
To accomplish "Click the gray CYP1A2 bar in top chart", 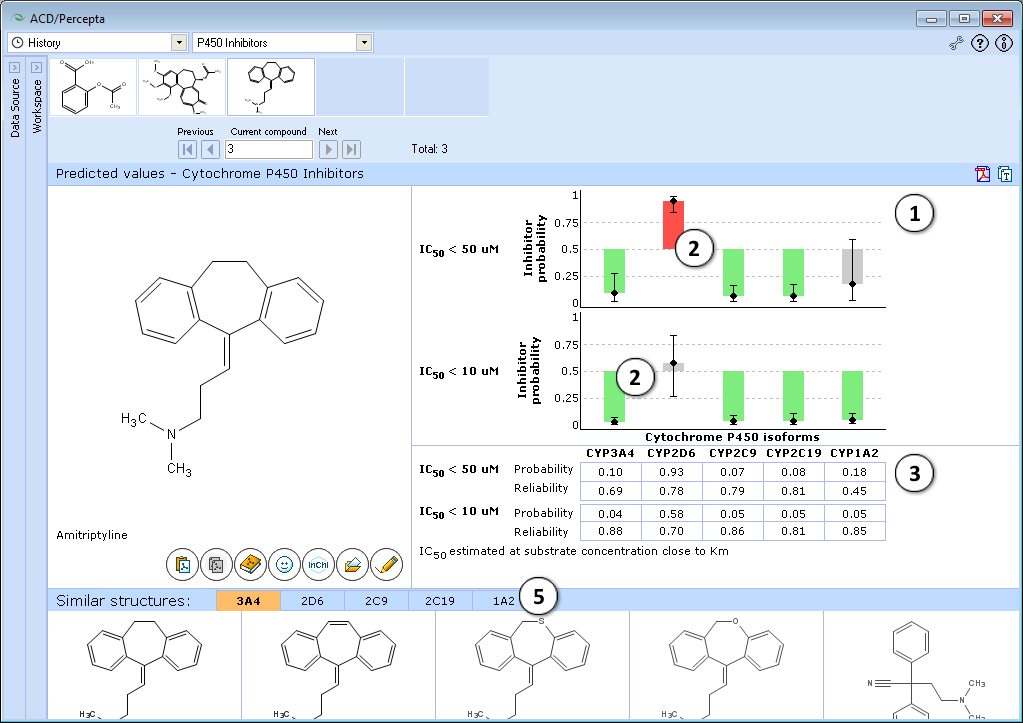I will pyautogui.click(x=852, y=266).
